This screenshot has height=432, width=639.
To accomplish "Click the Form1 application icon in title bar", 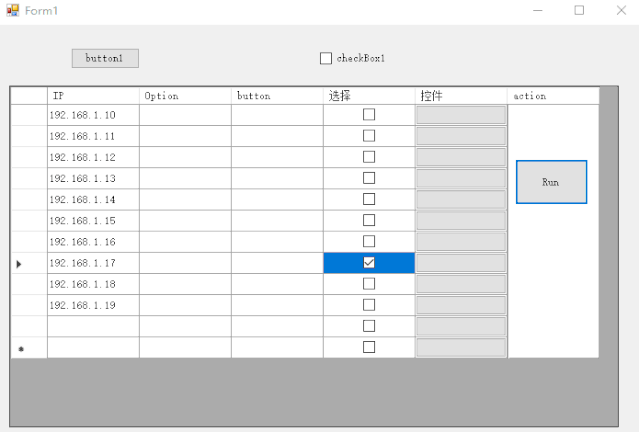I will tap(13, 10).
